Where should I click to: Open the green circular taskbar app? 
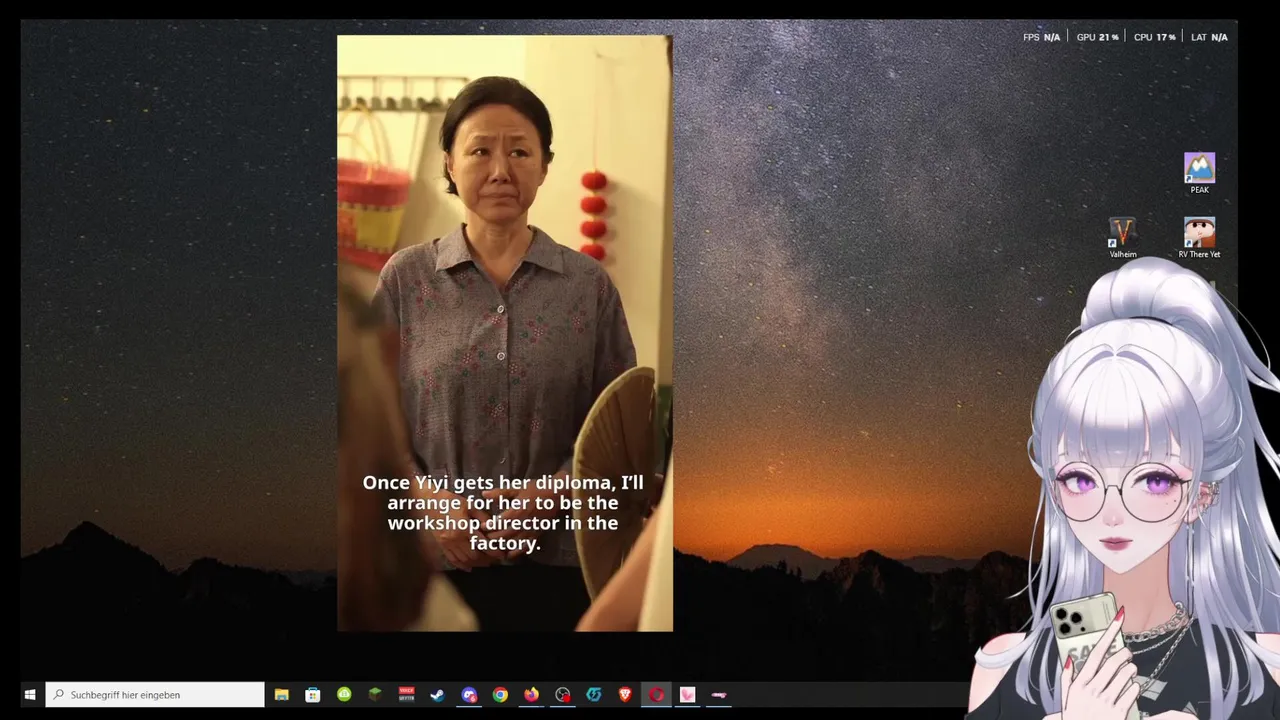pos(344,694)
